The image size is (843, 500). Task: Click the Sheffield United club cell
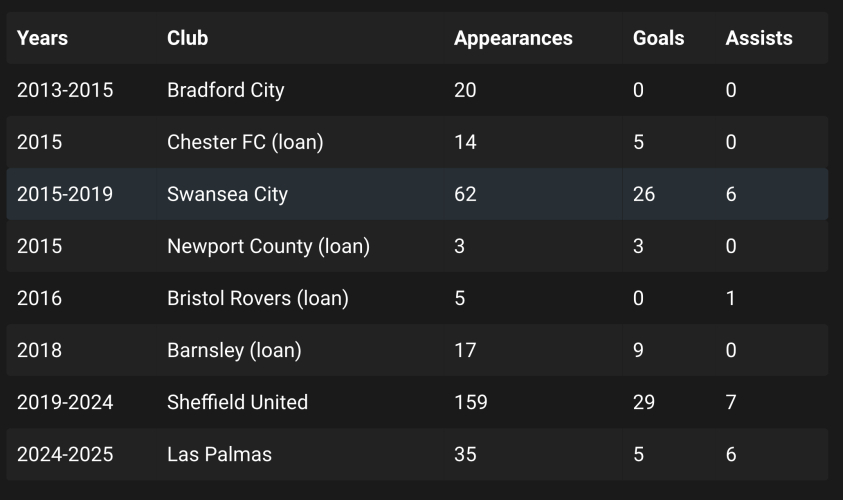(237, 402)
